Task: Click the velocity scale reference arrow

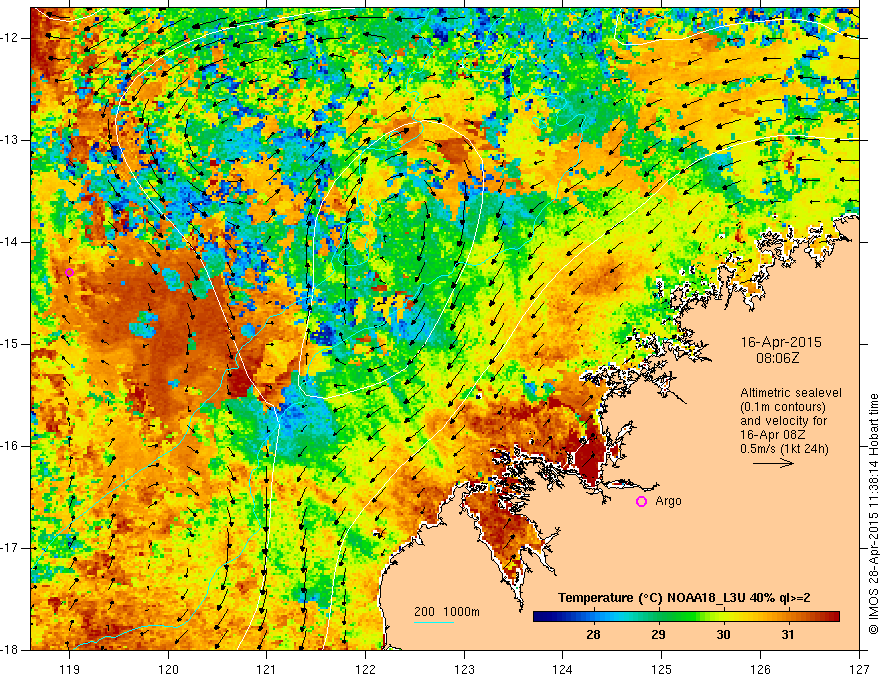Action: point(773,463)
